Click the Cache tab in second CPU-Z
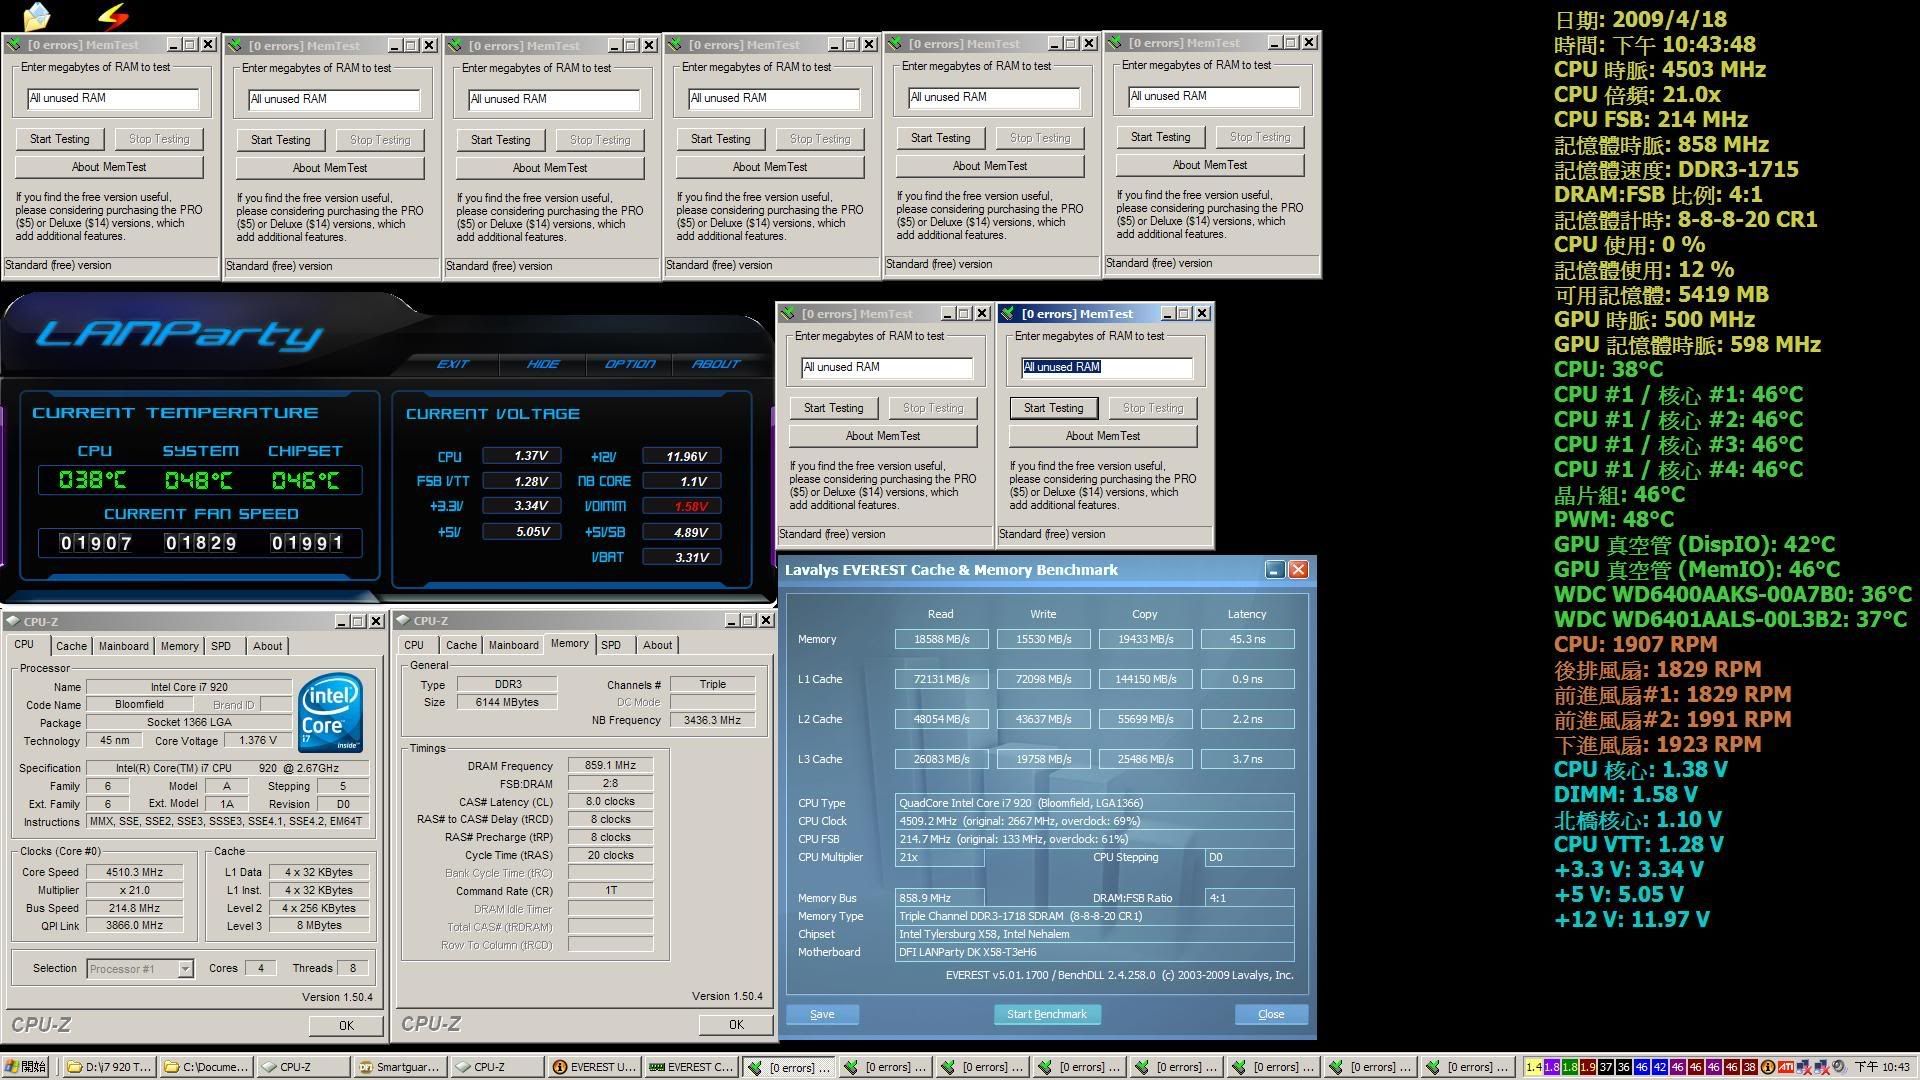The width and height of the screenshot is (1920, 1080). pyautogui.click(x=459, y=645)
